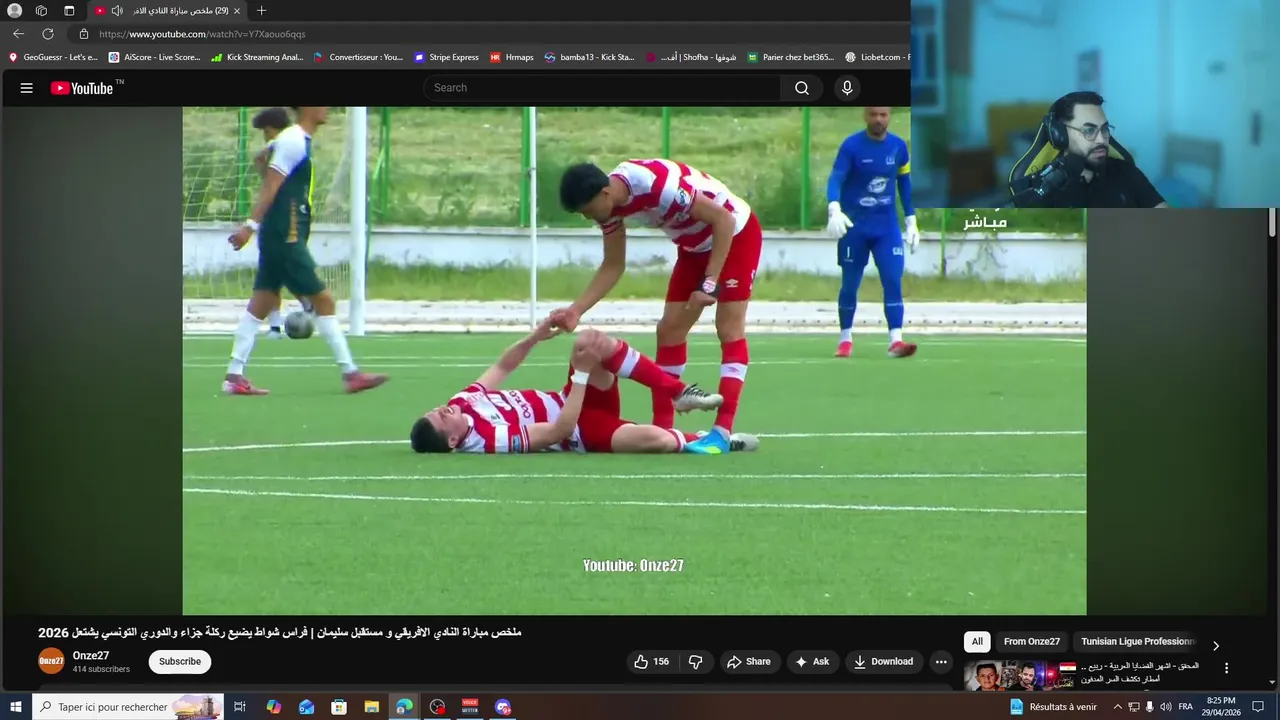Image resolution: width=1280 pixels, height=720 pixels.
Task: Open Hrmaps bookmark
Action: [x=511, y=57]
